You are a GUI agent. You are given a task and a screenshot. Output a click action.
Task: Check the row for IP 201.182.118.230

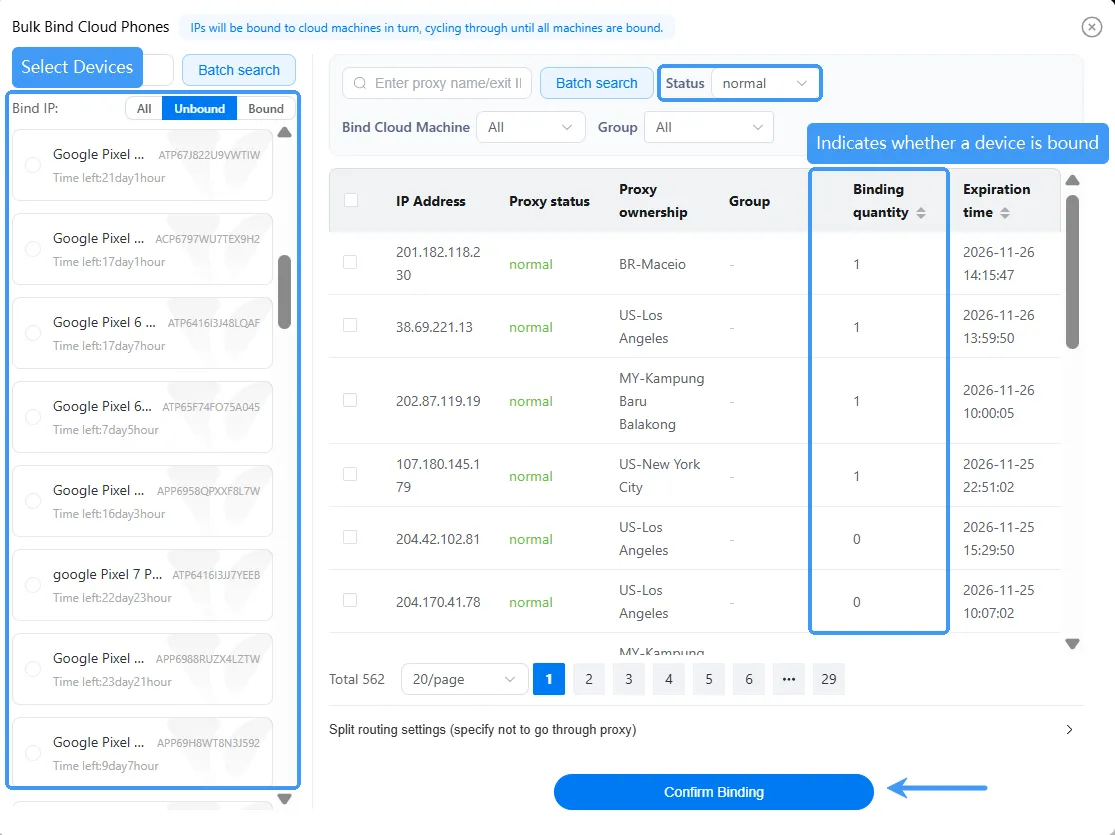(350, 262)
